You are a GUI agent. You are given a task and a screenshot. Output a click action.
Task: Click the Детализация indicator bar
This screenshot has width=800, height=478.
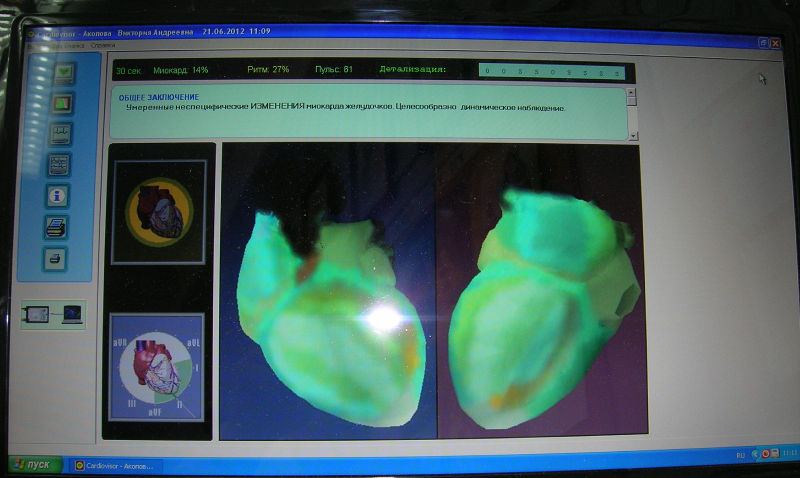(554, 71)
